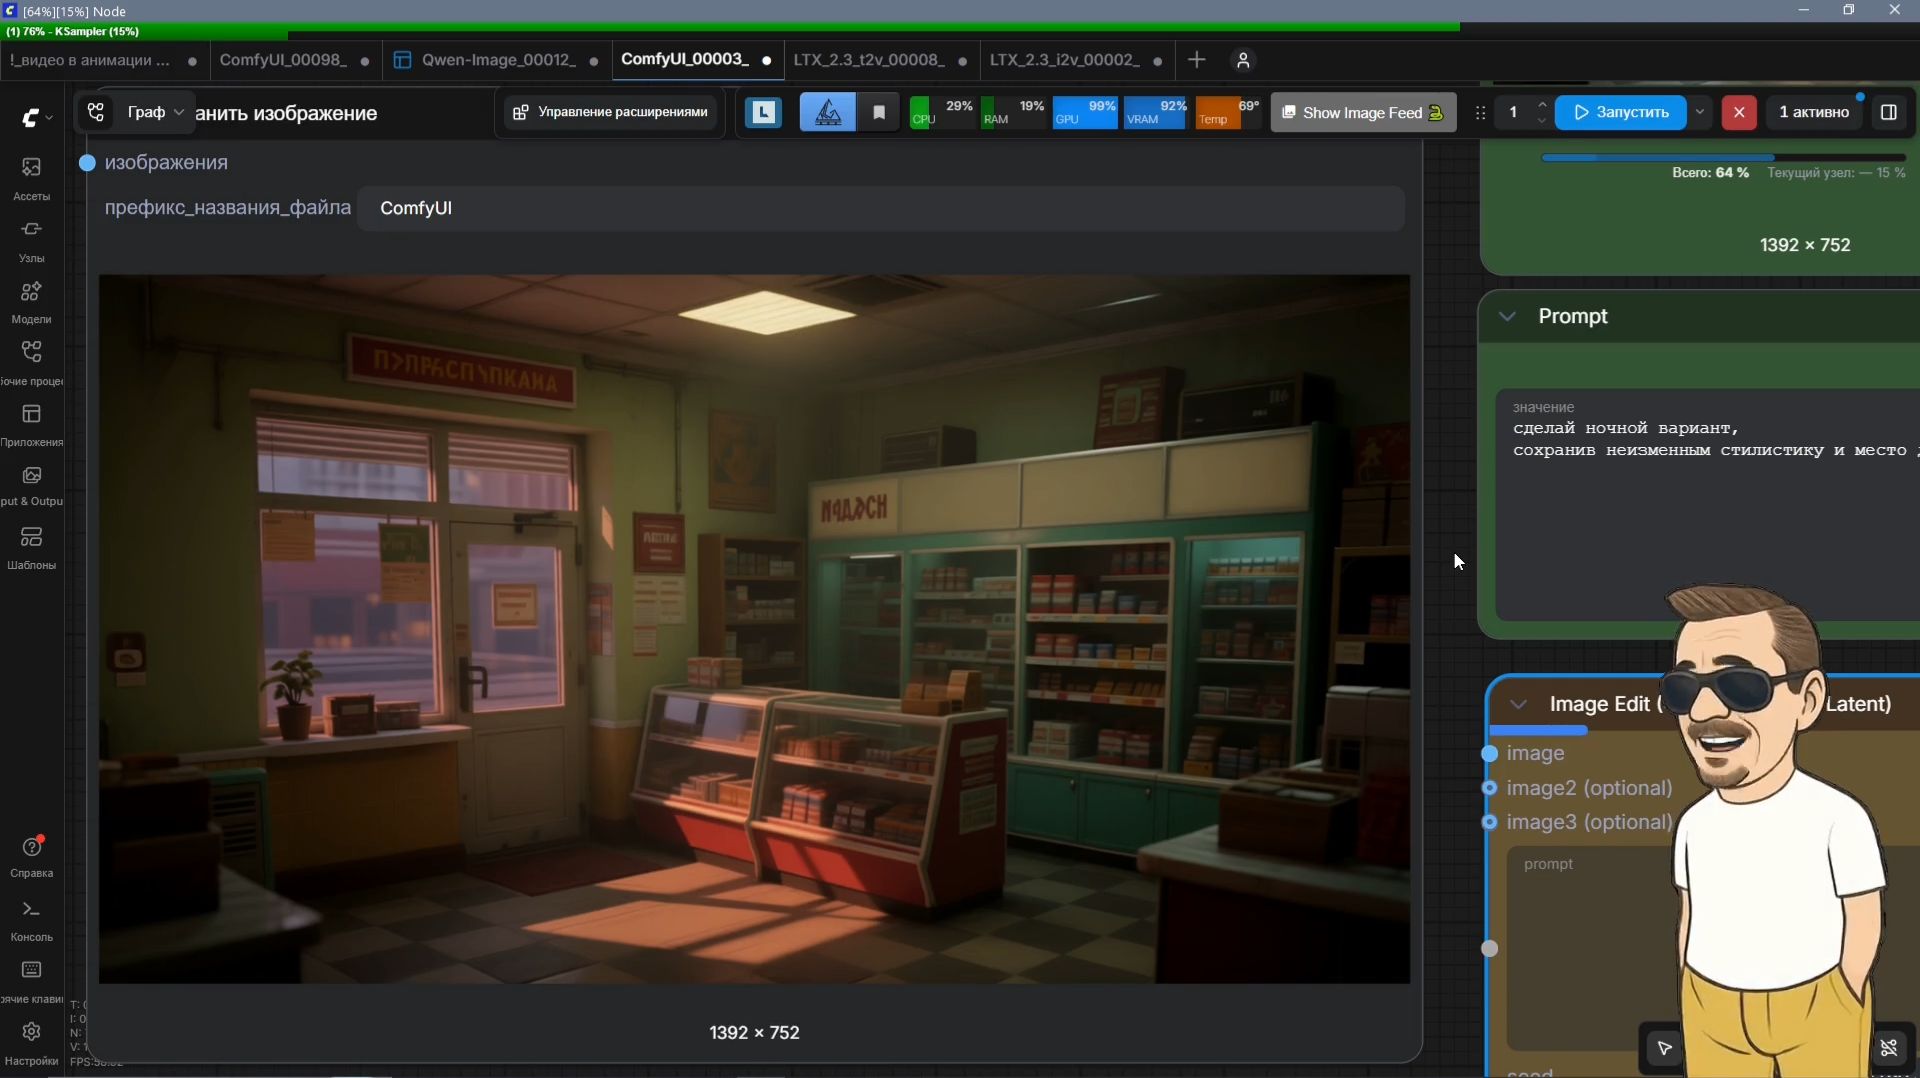
Task: Click the image2 (optional) input socket
Action: click(x=1489, y=788)
